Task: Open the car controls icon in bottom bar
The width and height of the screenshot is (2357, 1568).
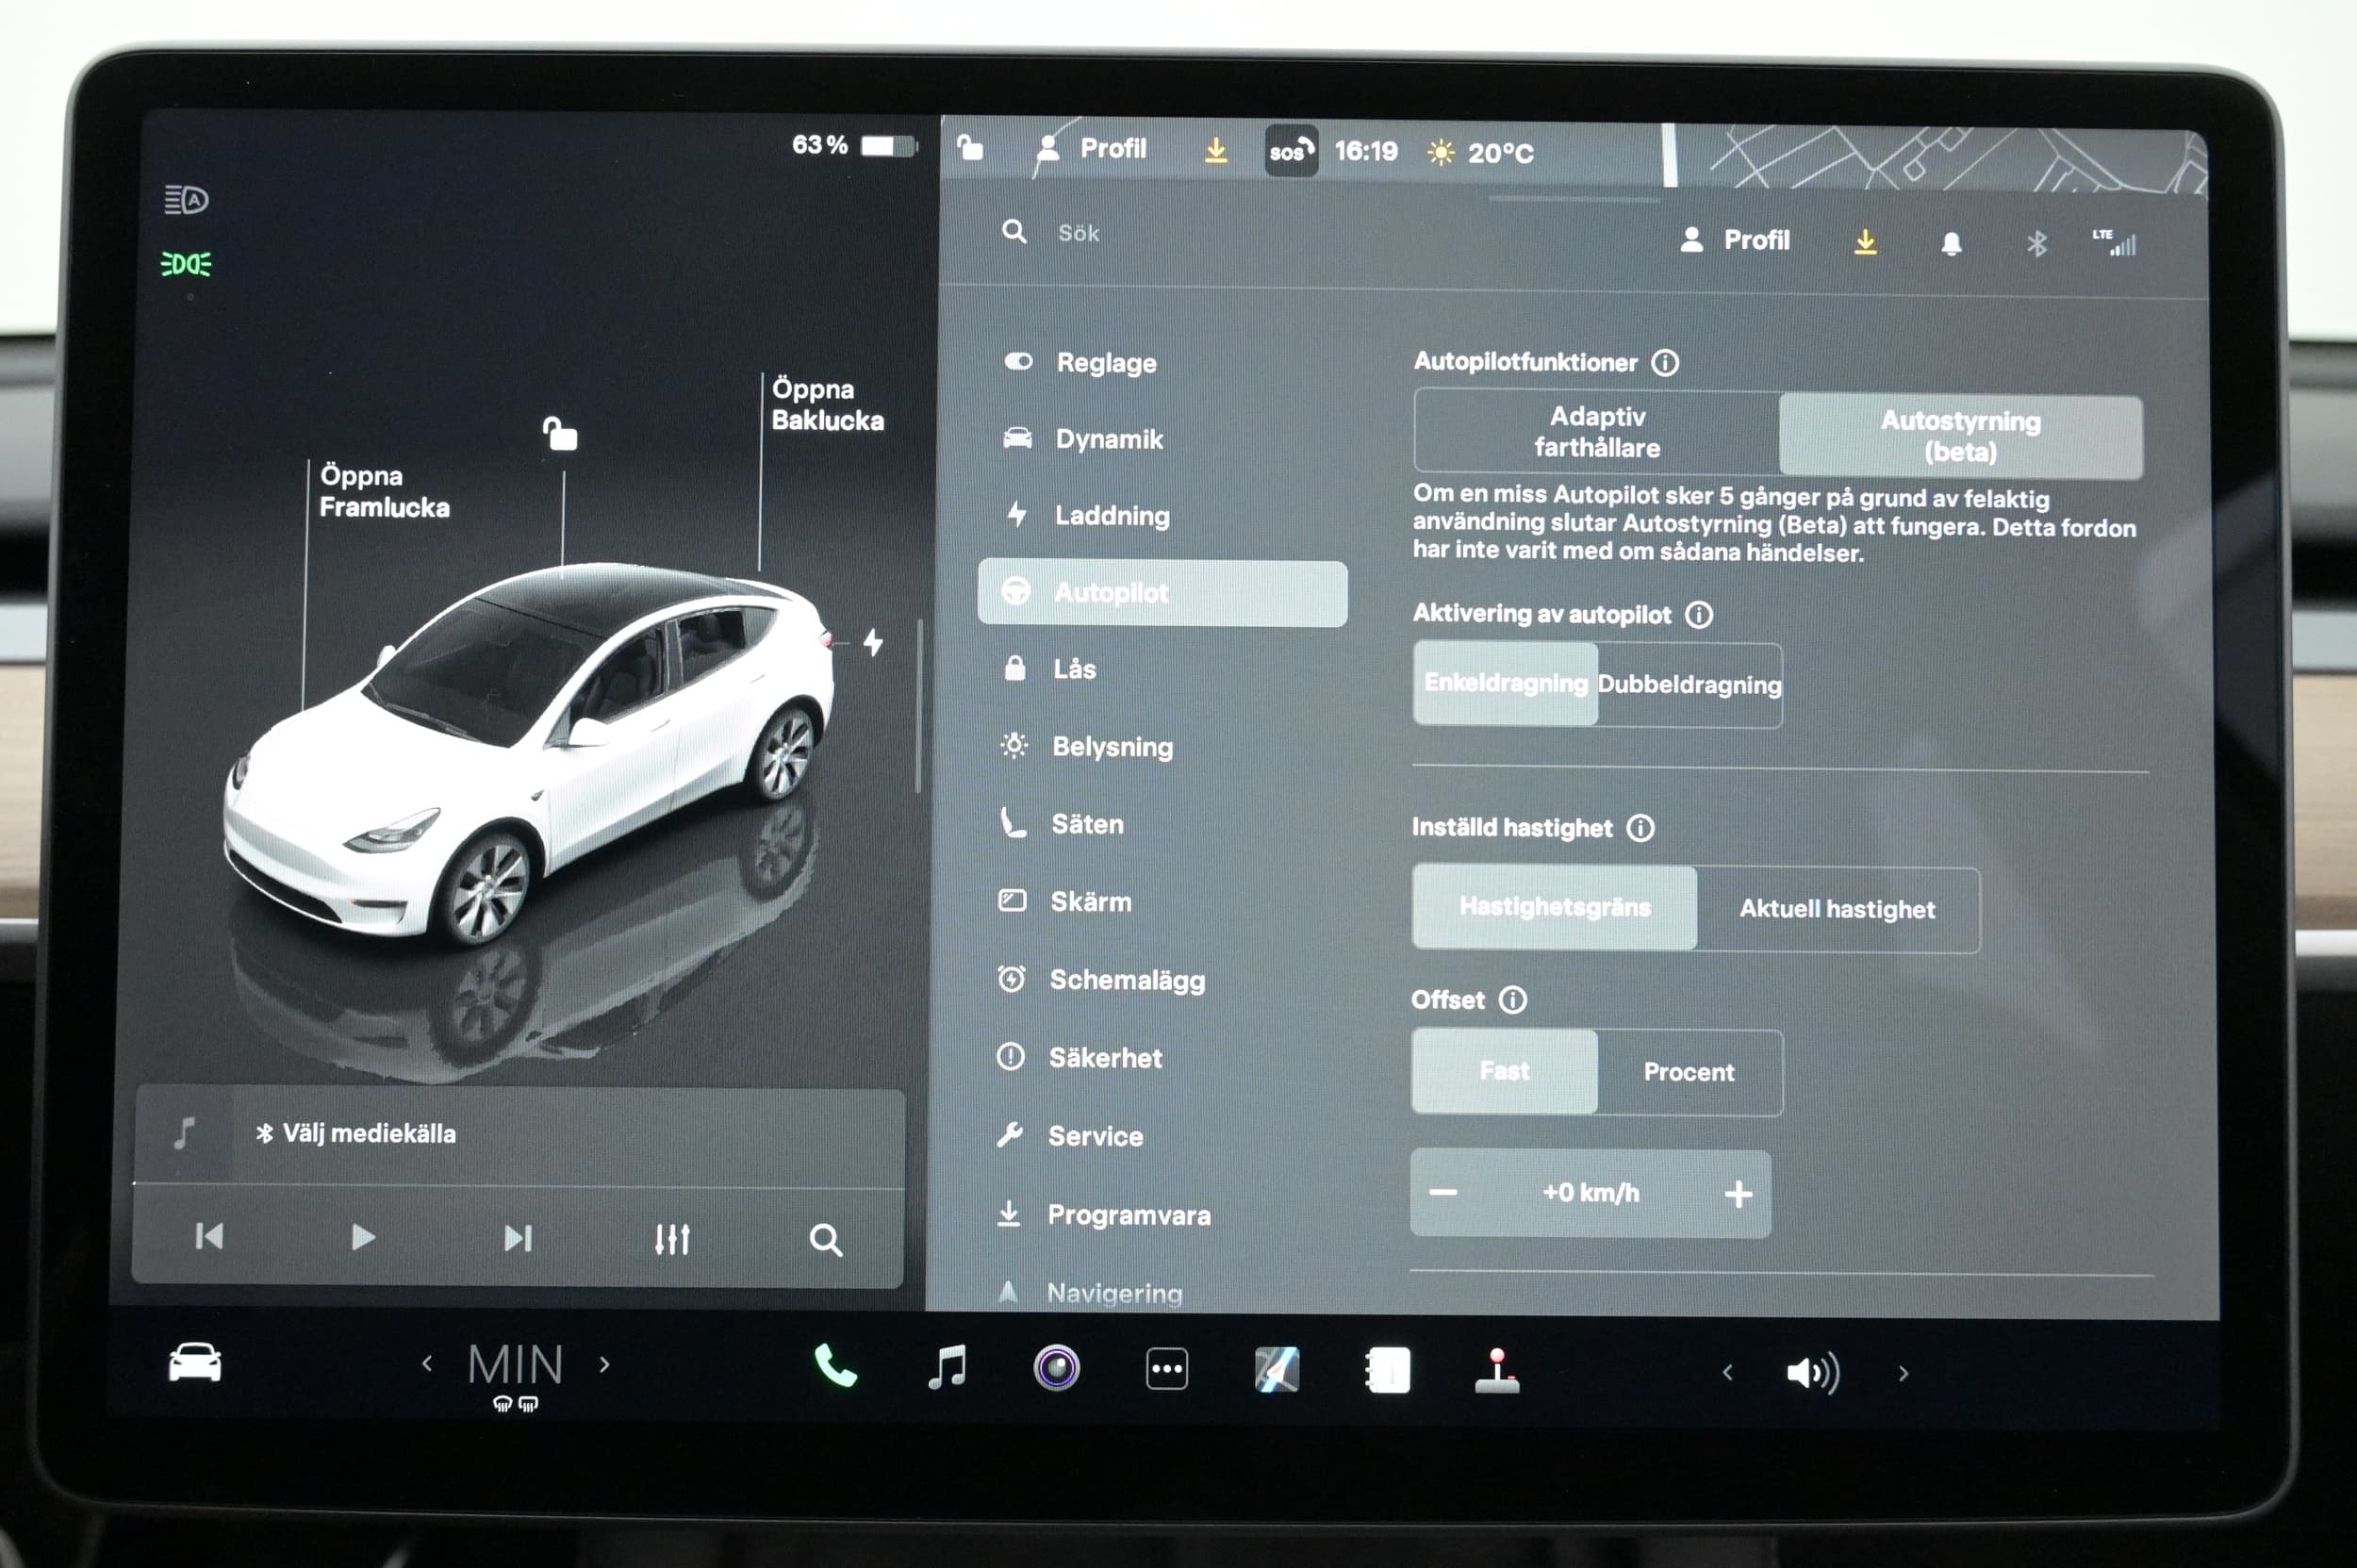Action: click(x=195, y=1363)
